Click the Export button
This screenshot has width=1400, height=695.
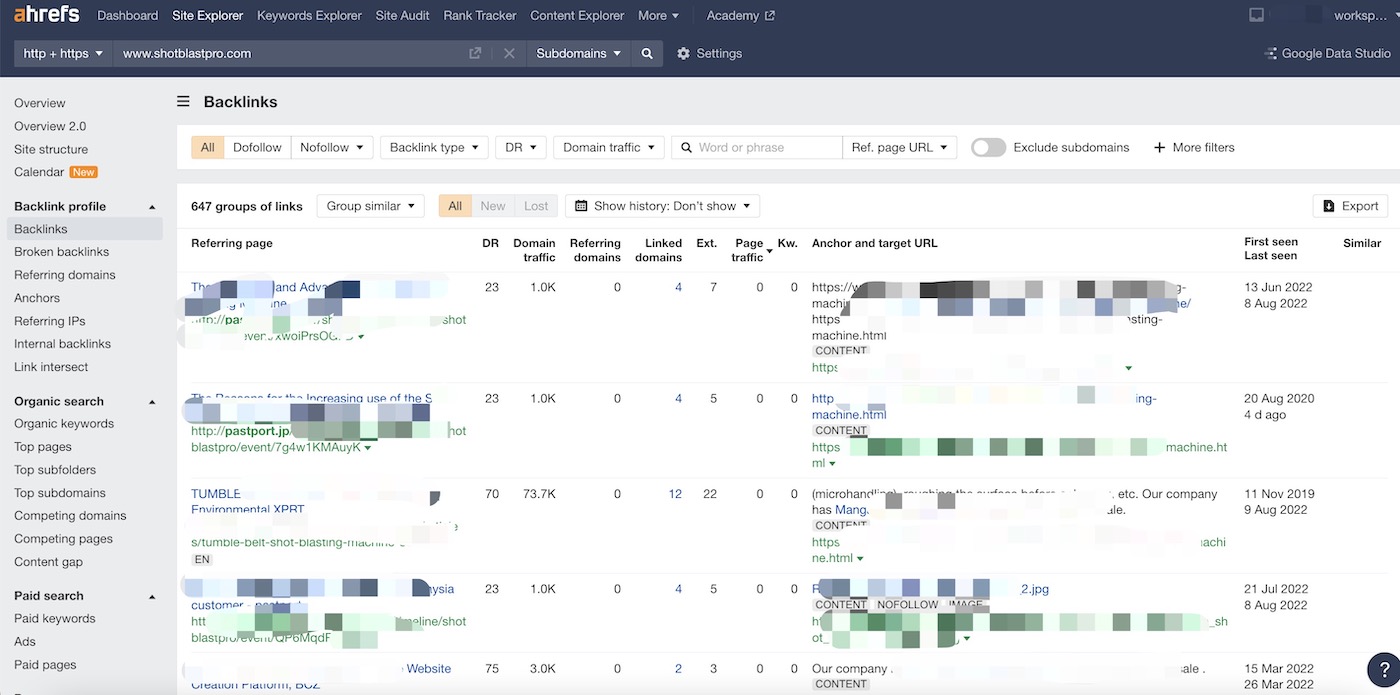tap(1350, 206)
